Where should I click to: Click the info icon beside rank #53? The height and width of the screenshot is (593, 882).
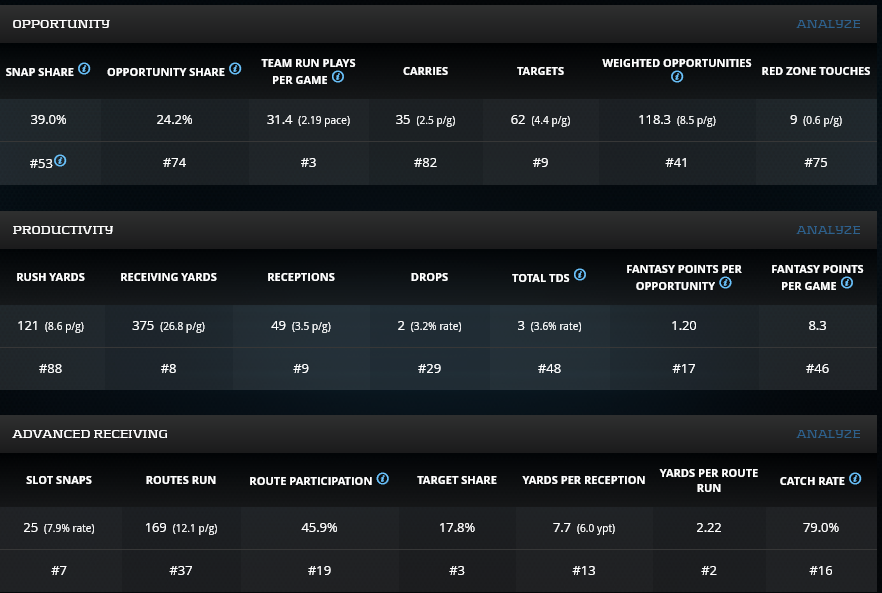[x=60, y=161]
